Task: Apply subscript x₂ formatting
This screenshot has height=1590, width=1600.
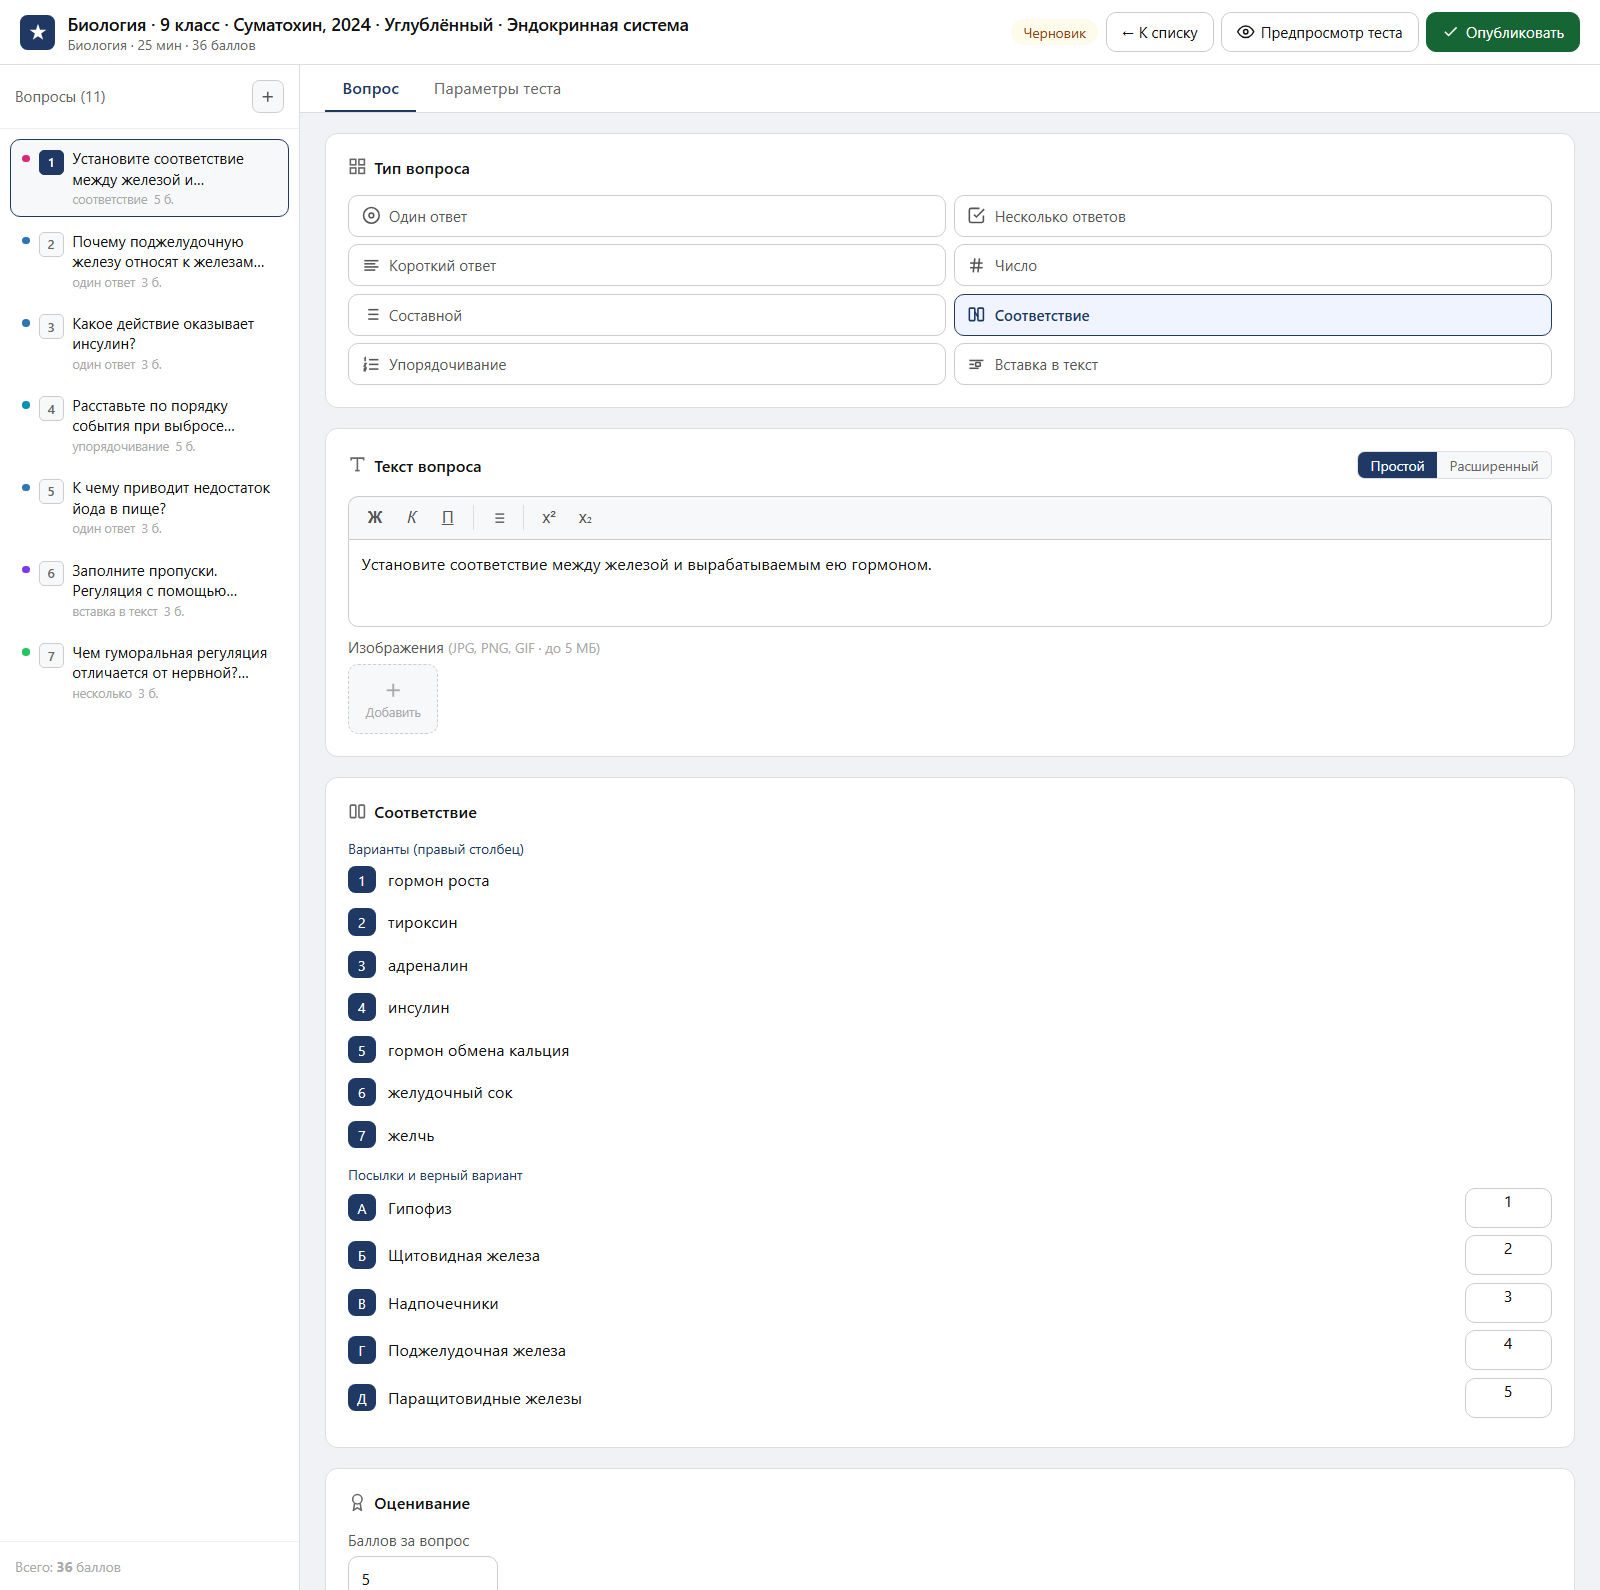Action: [585, 518]
